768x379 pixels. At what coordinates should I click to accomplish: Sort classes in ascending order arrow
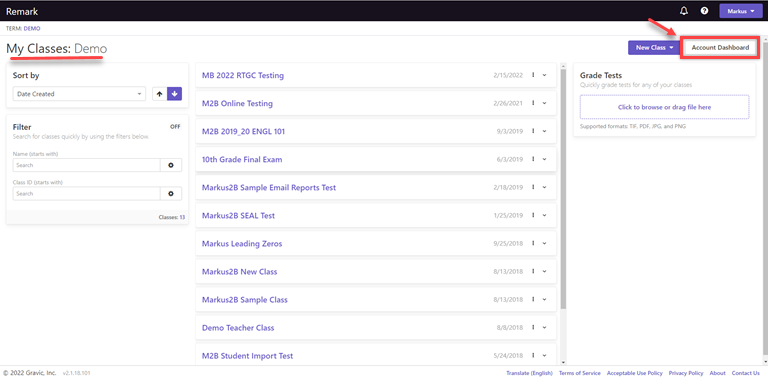click(x=159, y=94)
